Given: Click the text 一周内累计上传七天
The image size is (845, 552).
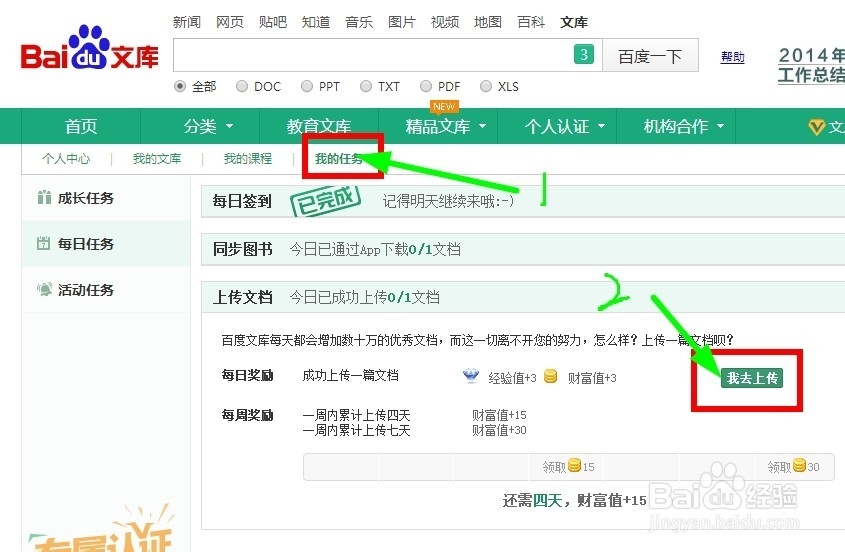Looking at the screenshot, I should coord(356,430).
